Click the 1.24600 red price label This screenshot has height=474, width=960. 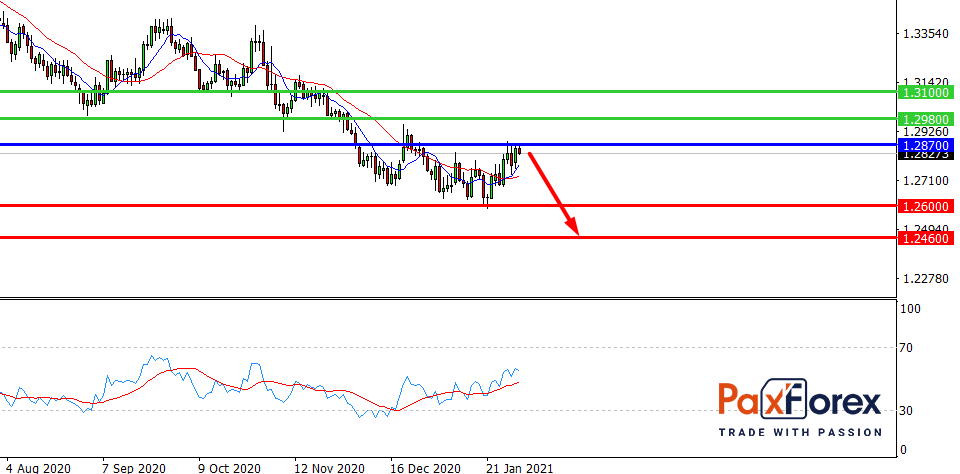point(926,238)
